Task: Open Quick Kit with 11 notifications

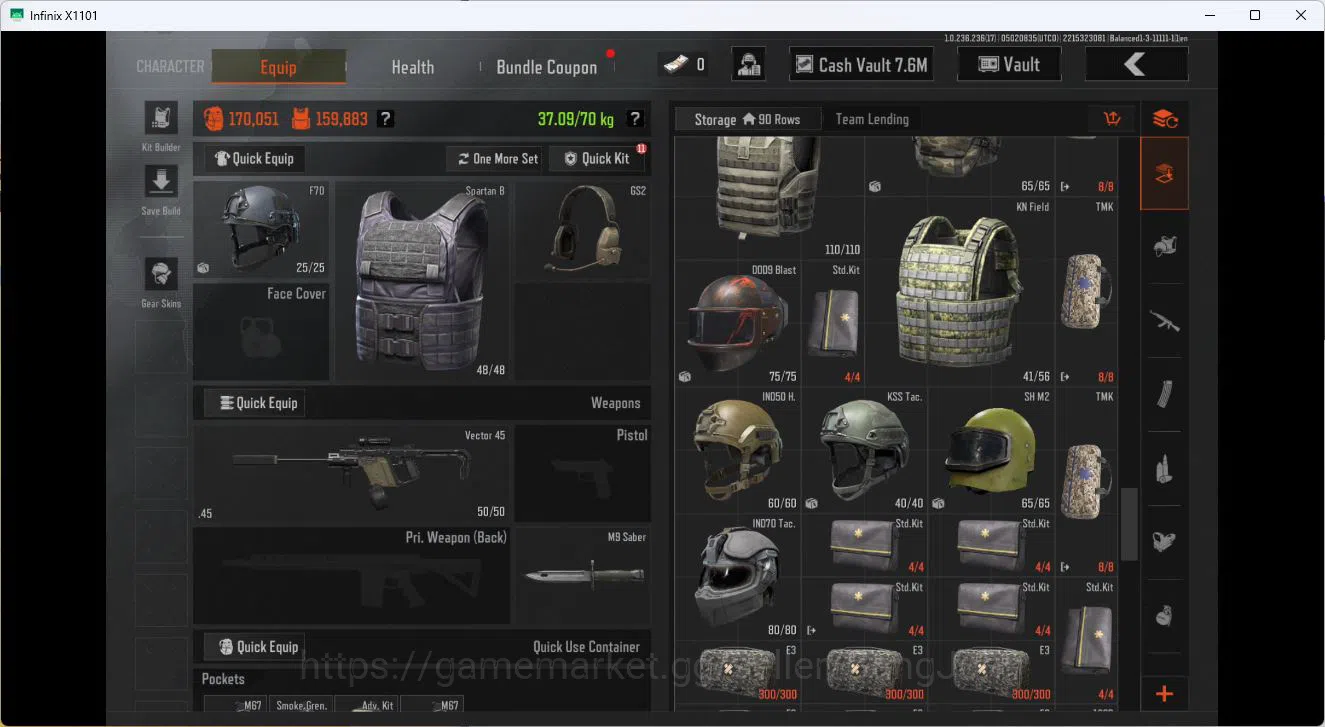Action: click(597, 158)
